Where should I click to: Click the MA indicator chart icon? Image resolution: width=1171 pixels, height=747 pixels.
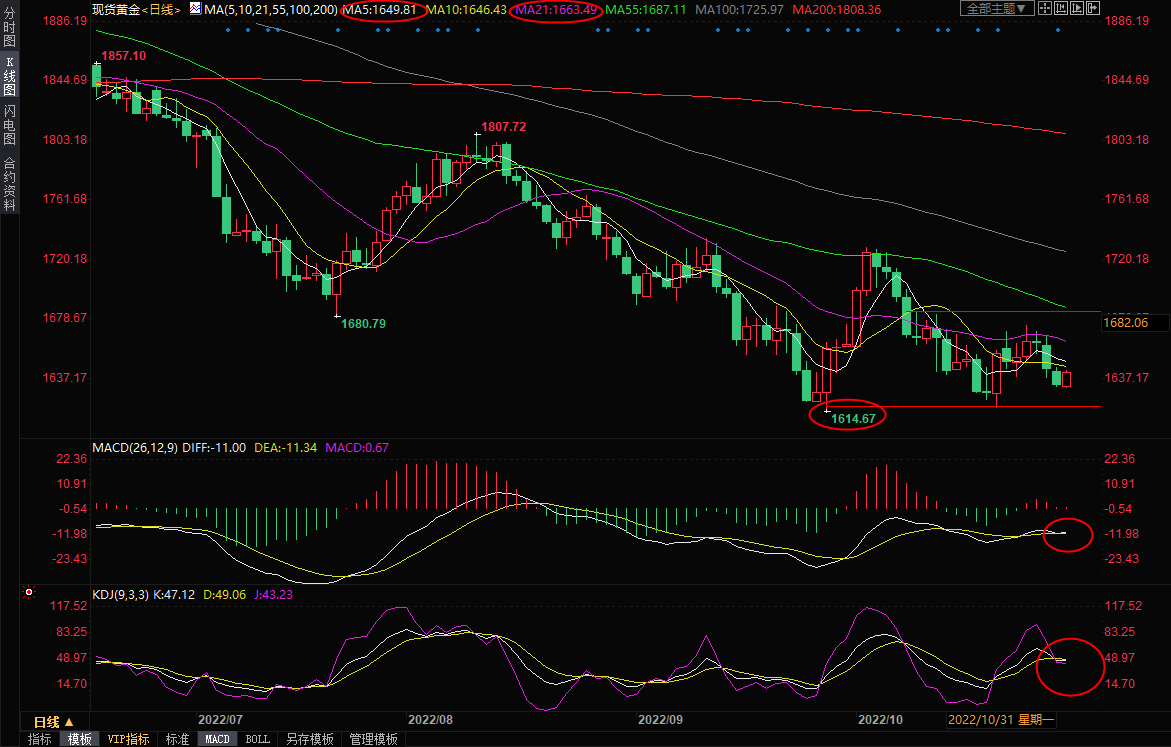(x=196, y=9)
